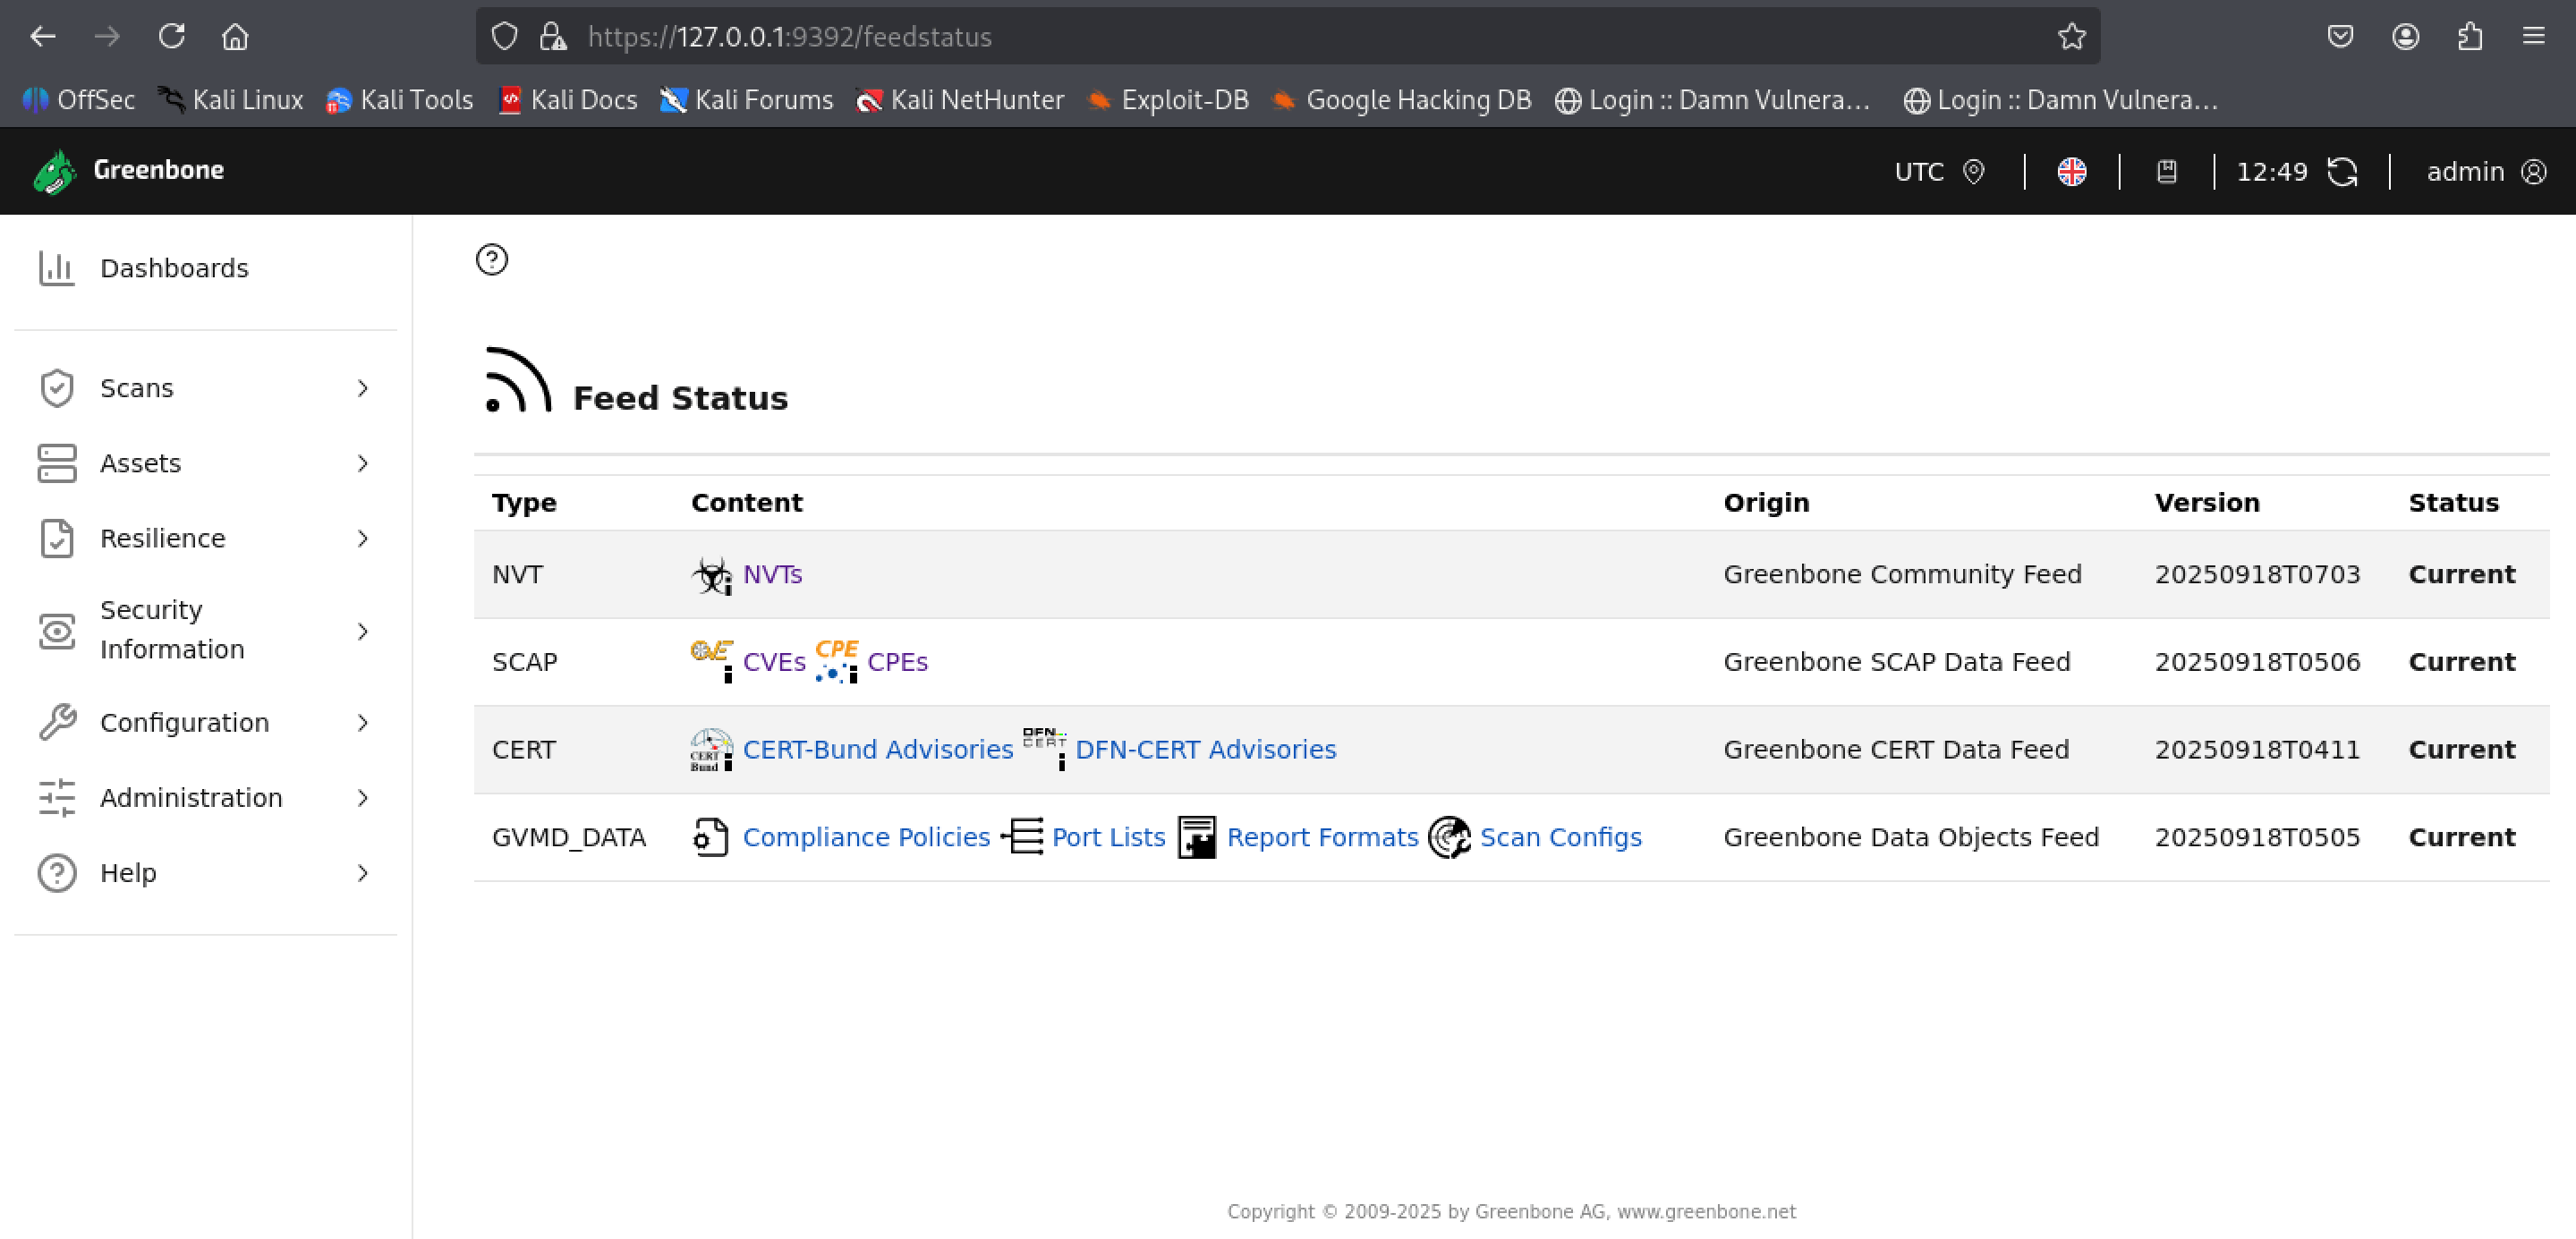2576x1239 pixels.
Task: Expand the Help menu chevron
Action: pyautogui.click(x=363, y=872)
